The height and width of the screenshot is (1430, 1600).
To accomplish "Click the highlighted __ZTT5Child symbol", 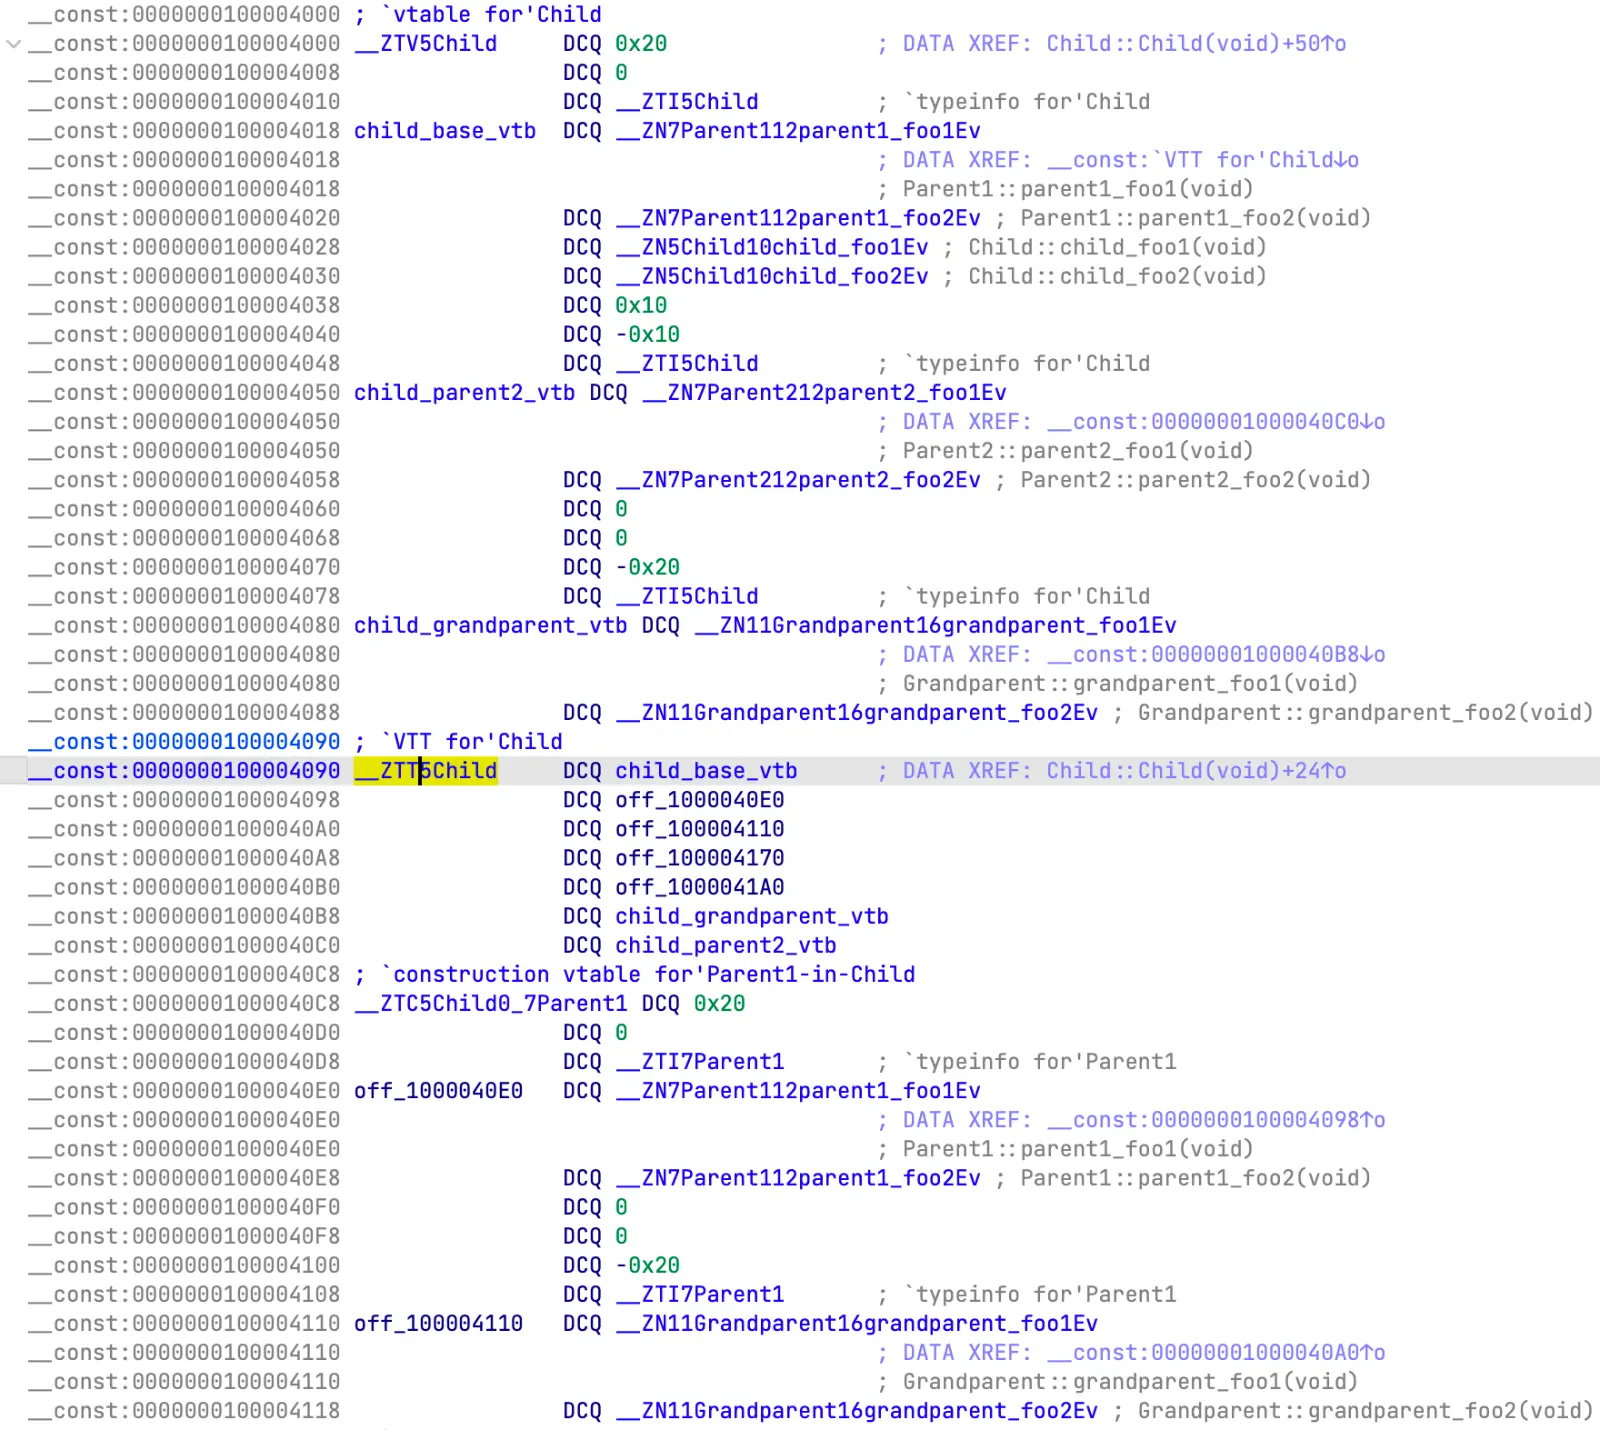I will pyautogui.click(x=426, y=771).
